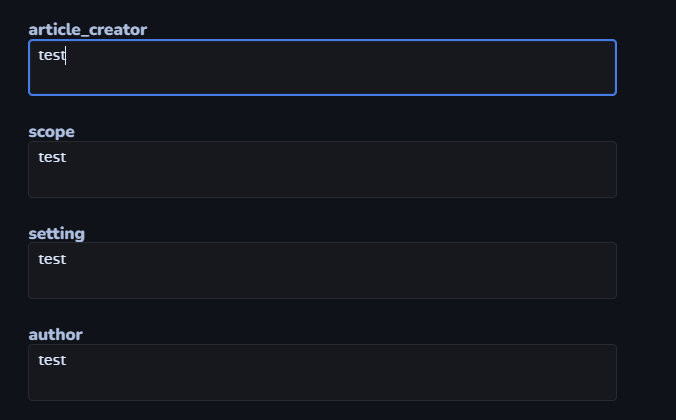Click the word test in scope field
This screenshot has width=676, height=420.
[x=51, y=157]
